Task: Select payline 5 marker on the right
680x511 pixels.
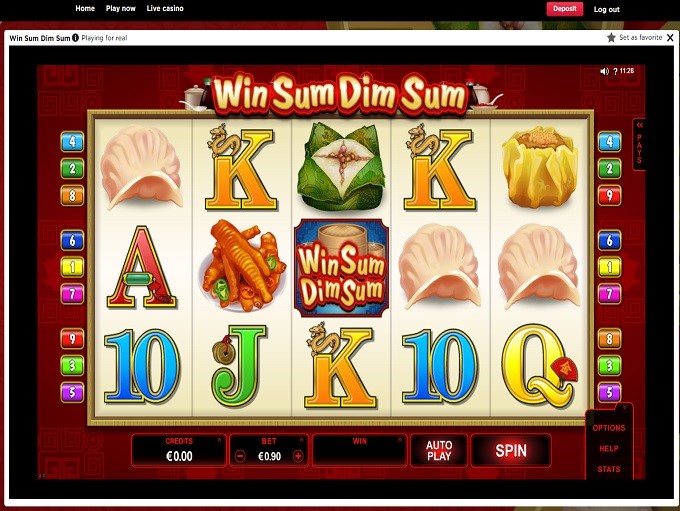Action: coord(609,393)
